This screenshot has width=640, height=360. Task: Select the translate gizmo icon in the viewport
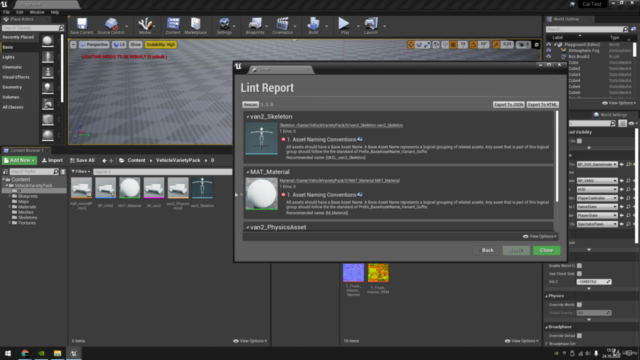point(411,44)
